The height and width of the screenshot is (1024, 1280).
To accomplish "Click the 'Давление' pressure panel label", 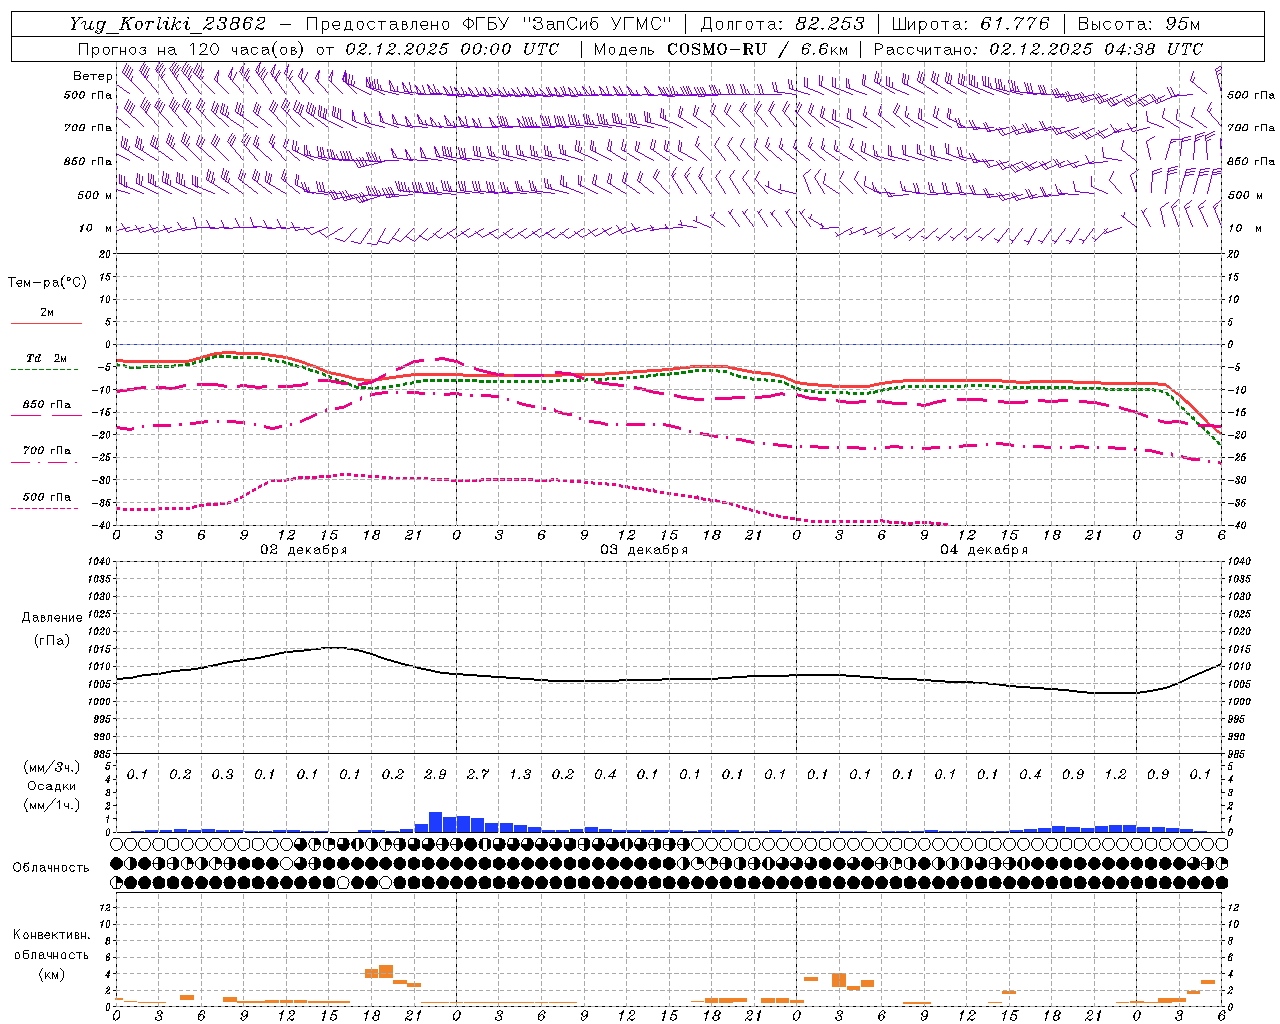I will (x=52, y=617).
